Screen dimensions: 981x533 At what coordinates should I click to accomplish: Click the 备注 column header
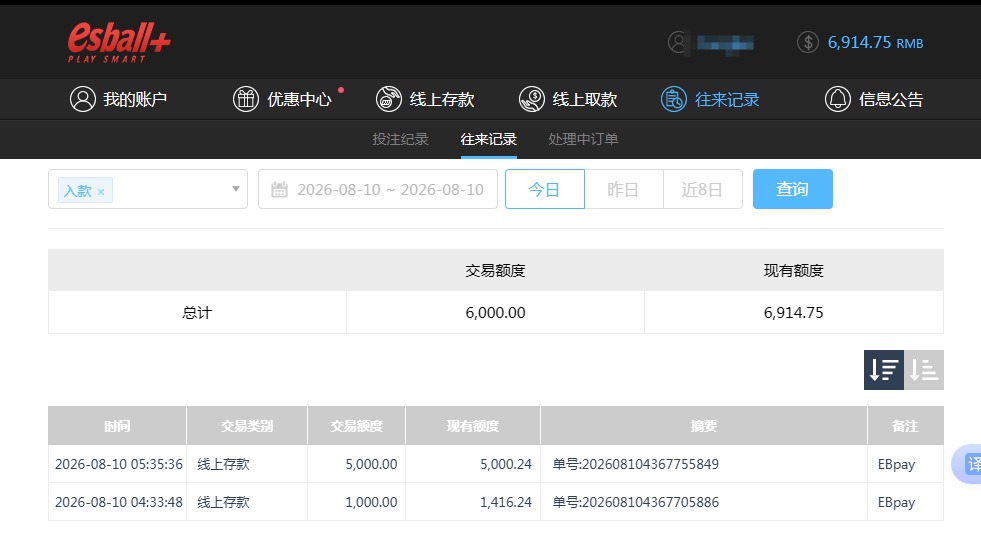tap(905, 426)
